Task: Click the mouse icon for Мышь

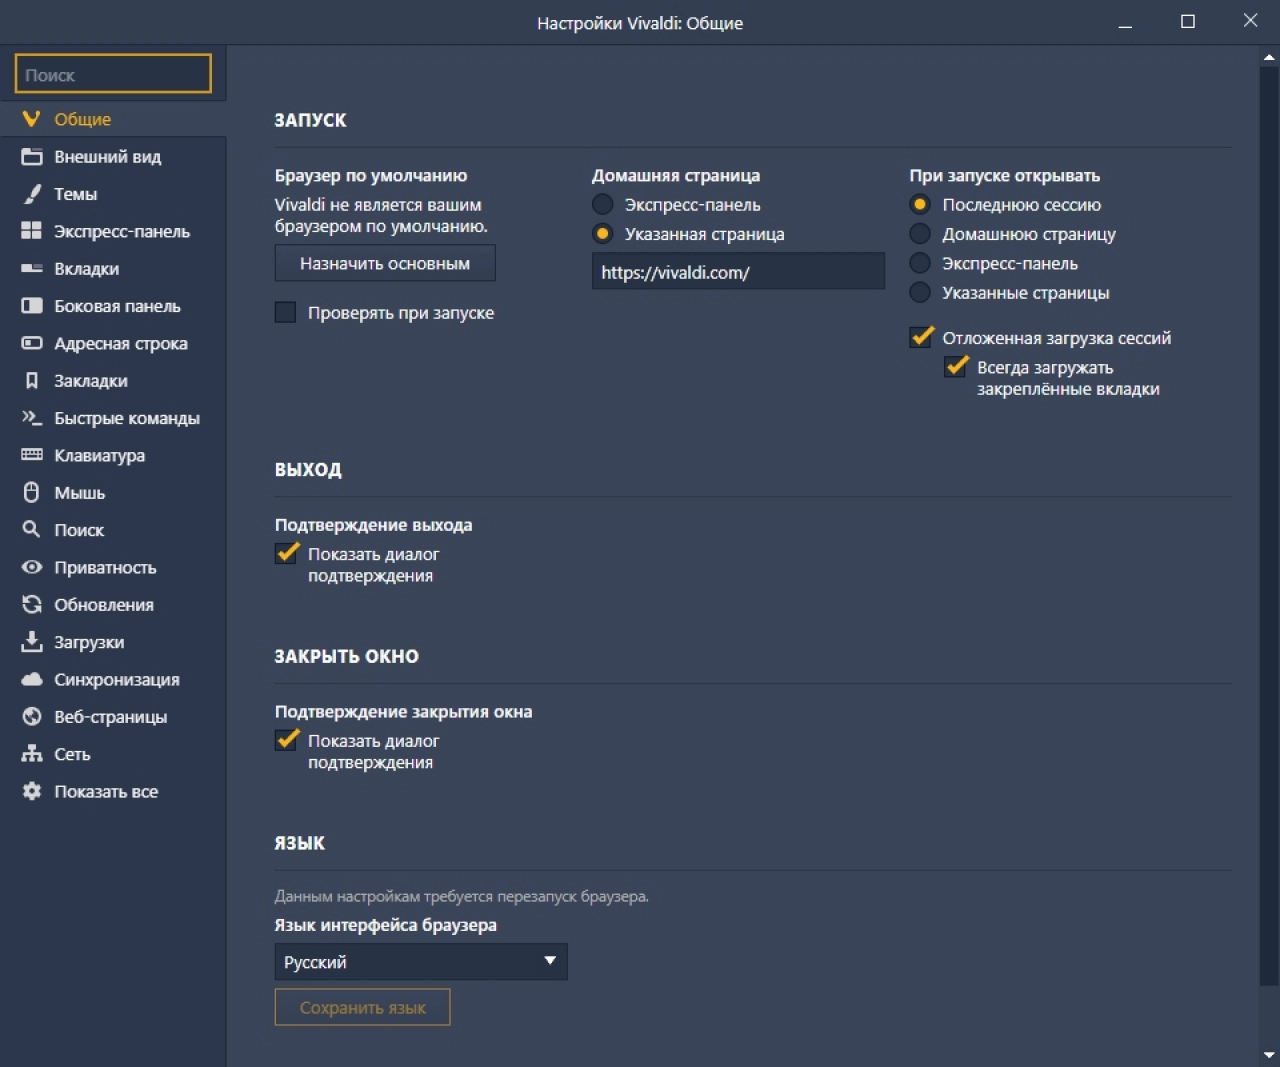Action: tap(32, 492)
